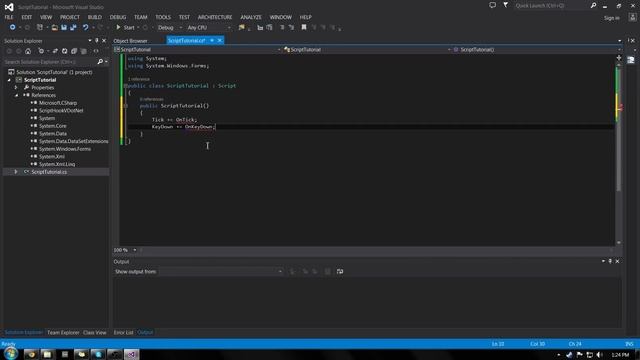Open the FILE menu
Image resolution: width=640 pixels, height=360 pixels.
(9, 17)
